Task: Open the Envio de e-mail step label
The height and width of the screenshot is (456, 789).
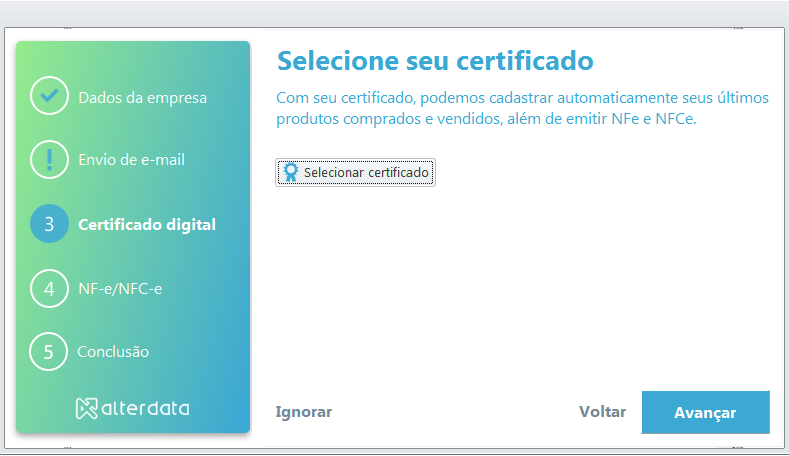Action: [131, 160]
